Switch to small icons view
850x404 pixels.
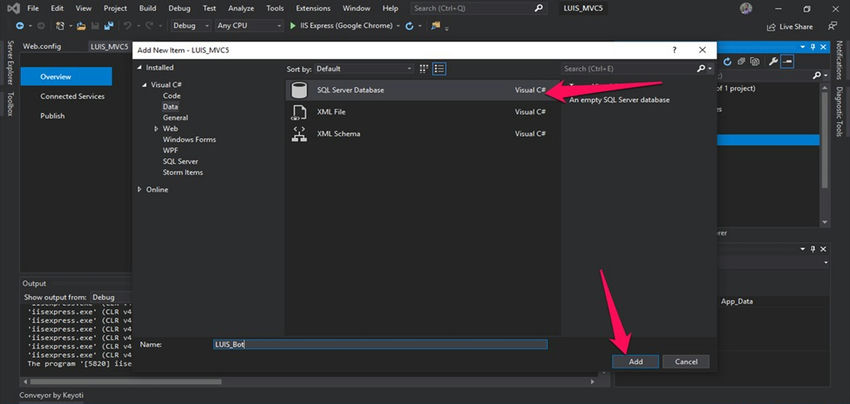pos(424,68)
